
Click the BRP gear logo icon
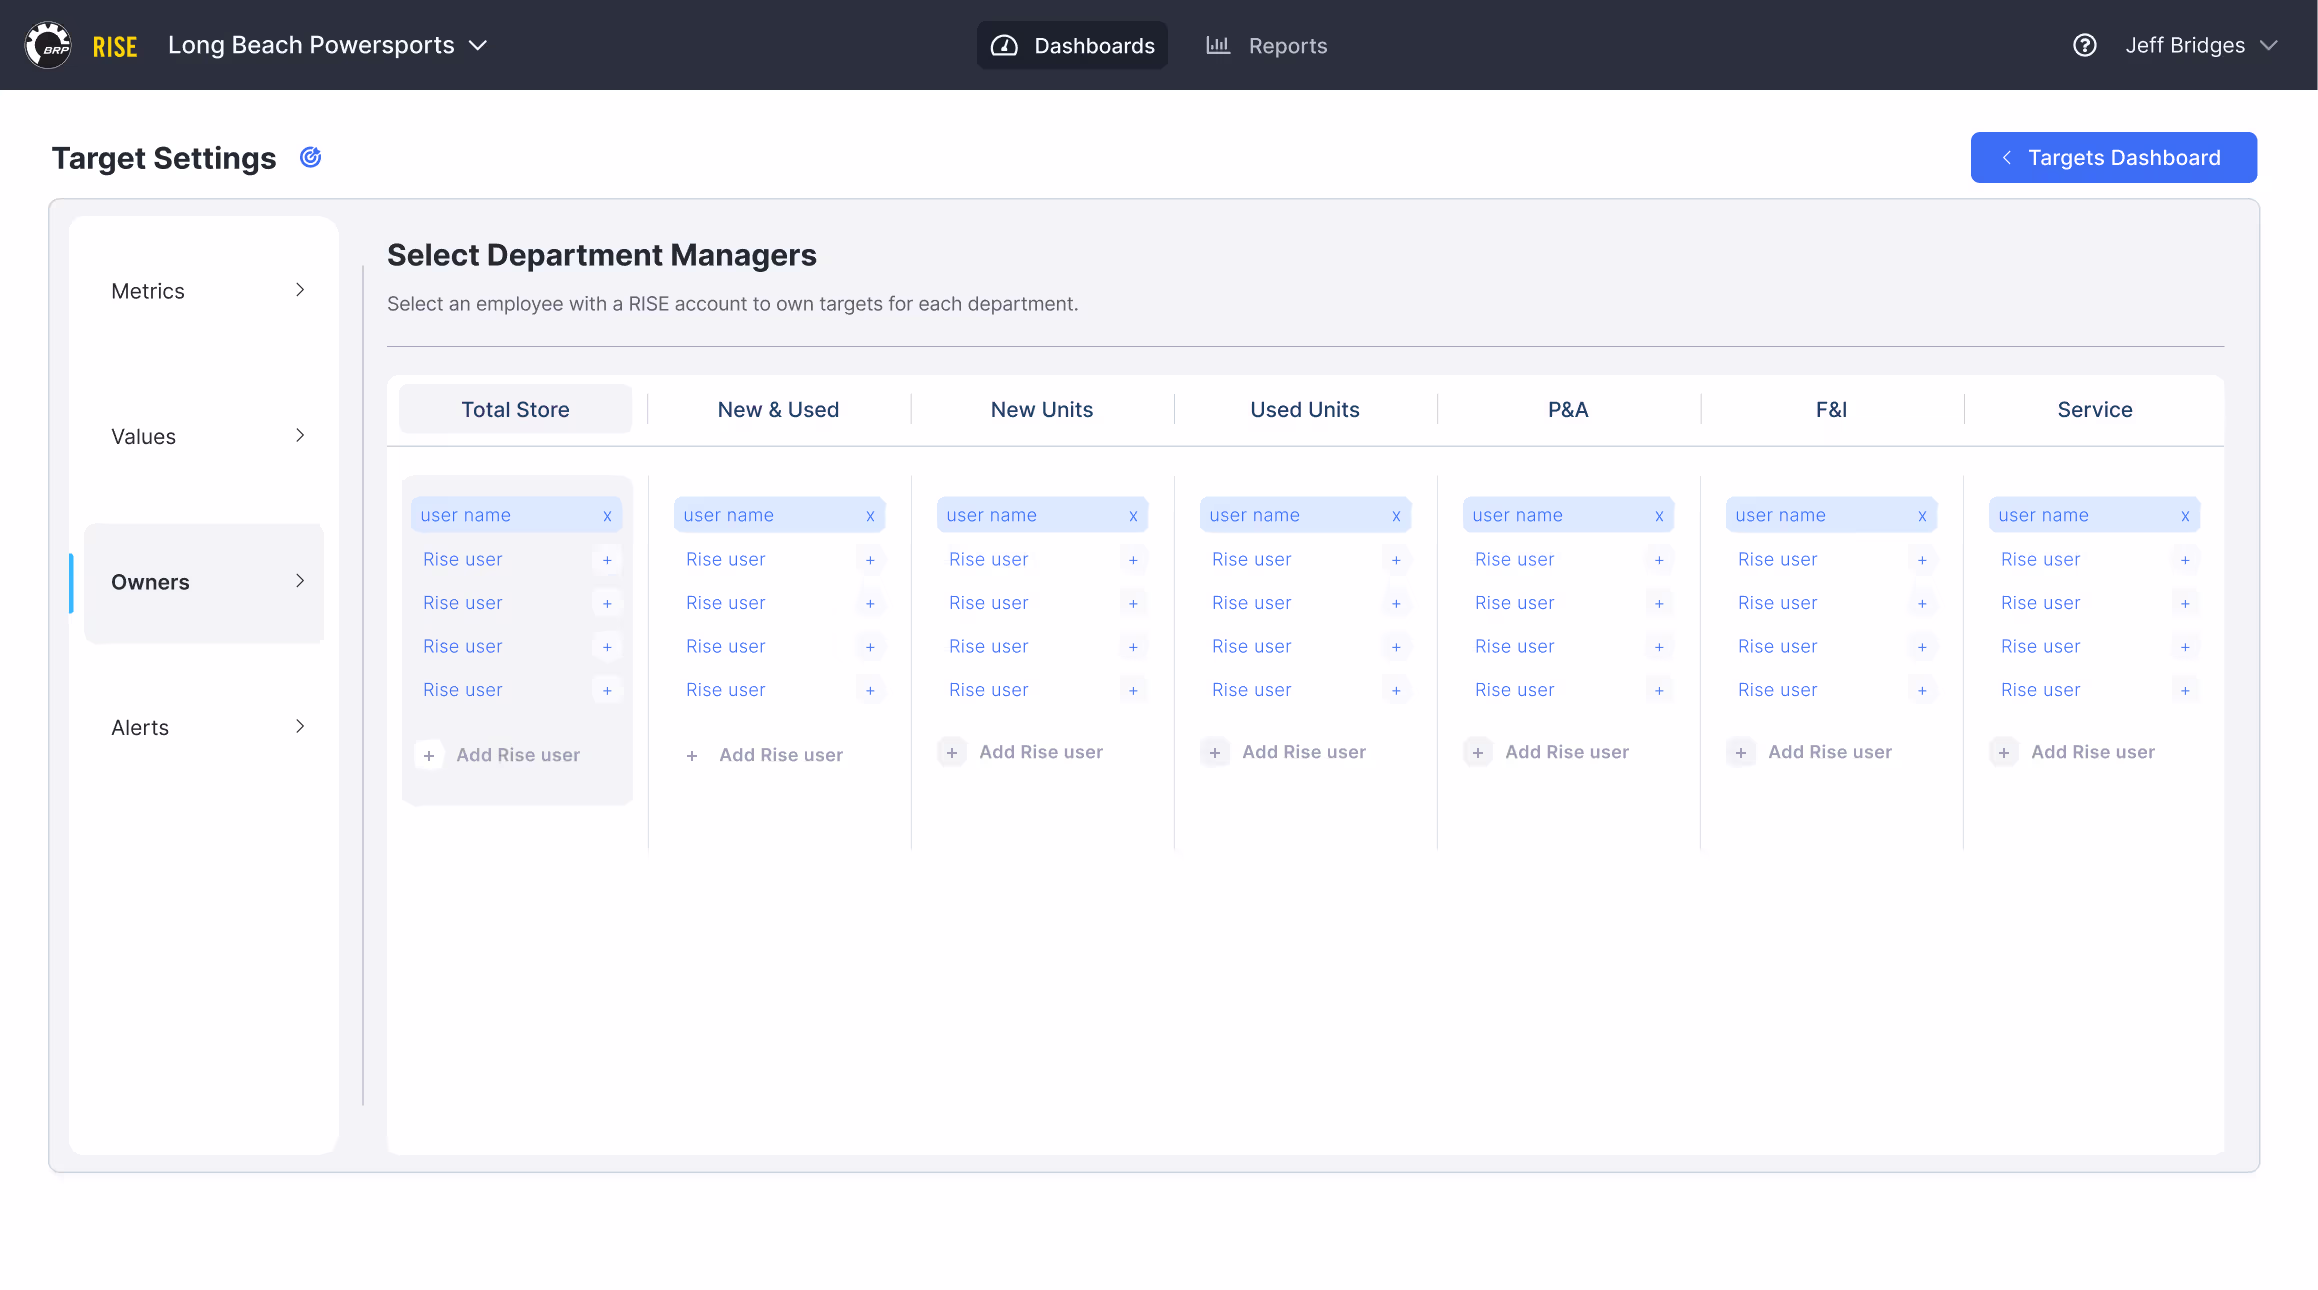coord(48,45)
